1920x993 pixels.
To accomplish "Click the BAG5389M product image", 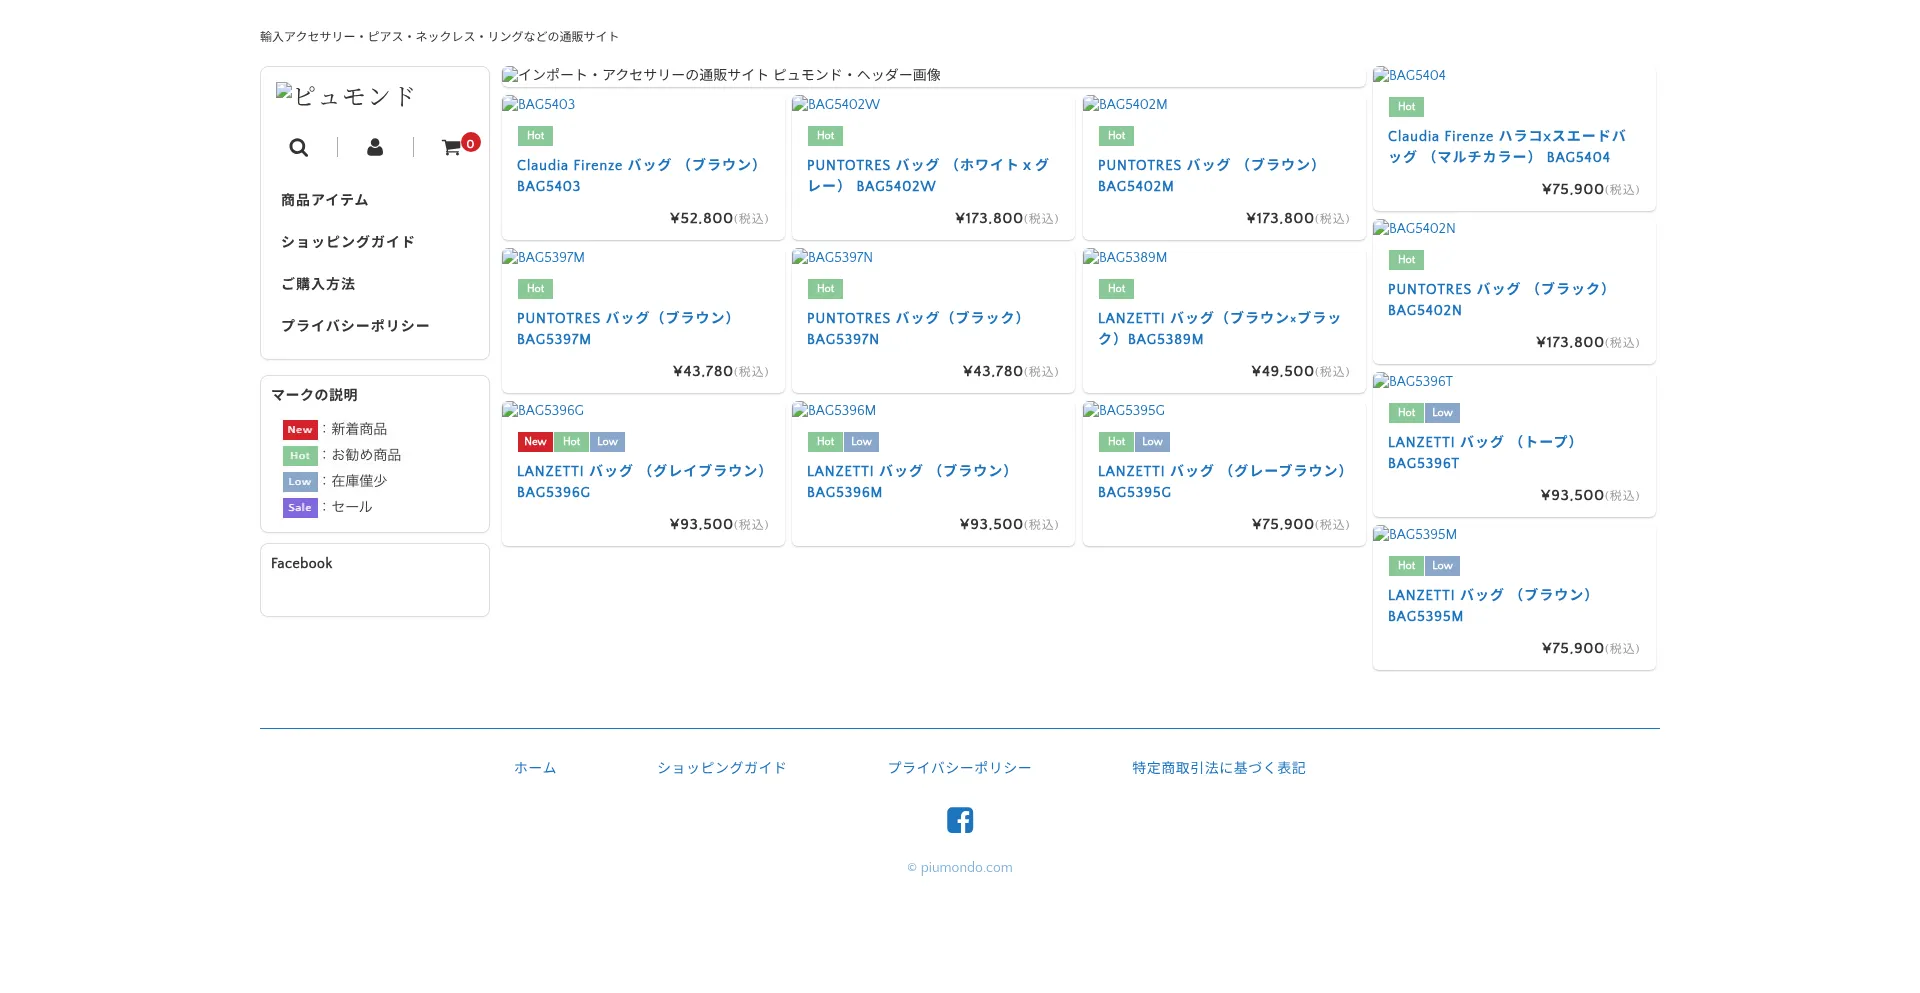I will pos(1125,257).
